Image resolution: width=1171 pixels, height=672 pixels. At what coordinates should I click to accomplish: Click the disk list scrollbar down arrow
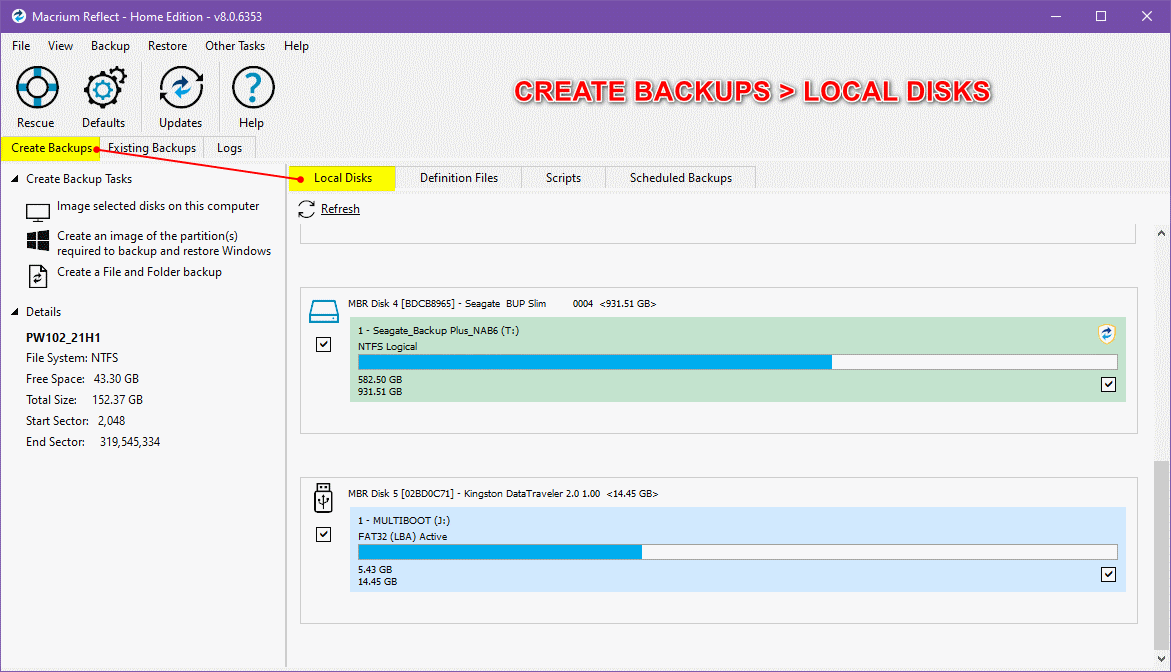point(1161,659)
